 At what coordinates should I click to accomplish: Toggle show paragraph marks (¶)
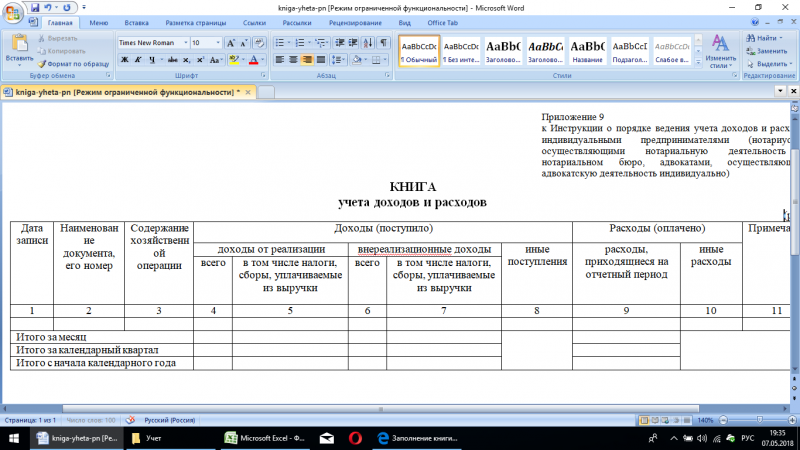click(383, 43)
